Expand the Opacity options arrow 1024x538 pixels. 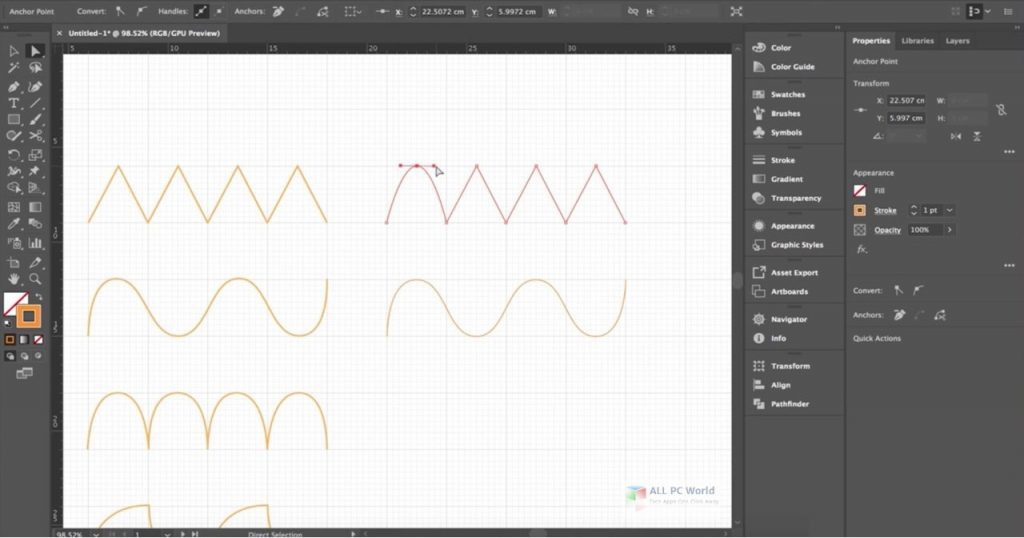coord(948,230)
